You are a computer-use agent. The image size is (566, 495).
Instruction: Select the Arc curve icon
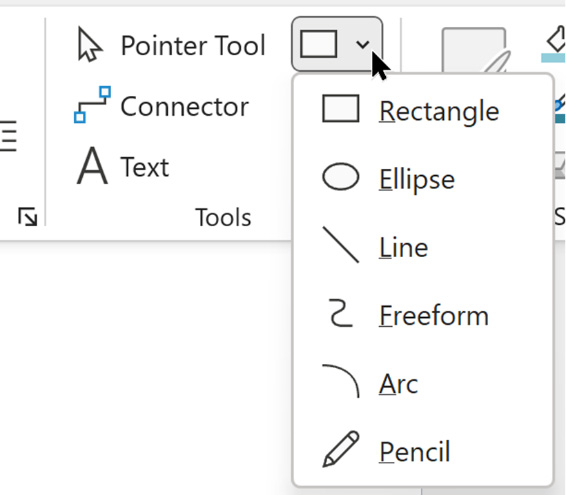(x=340, y=381)
